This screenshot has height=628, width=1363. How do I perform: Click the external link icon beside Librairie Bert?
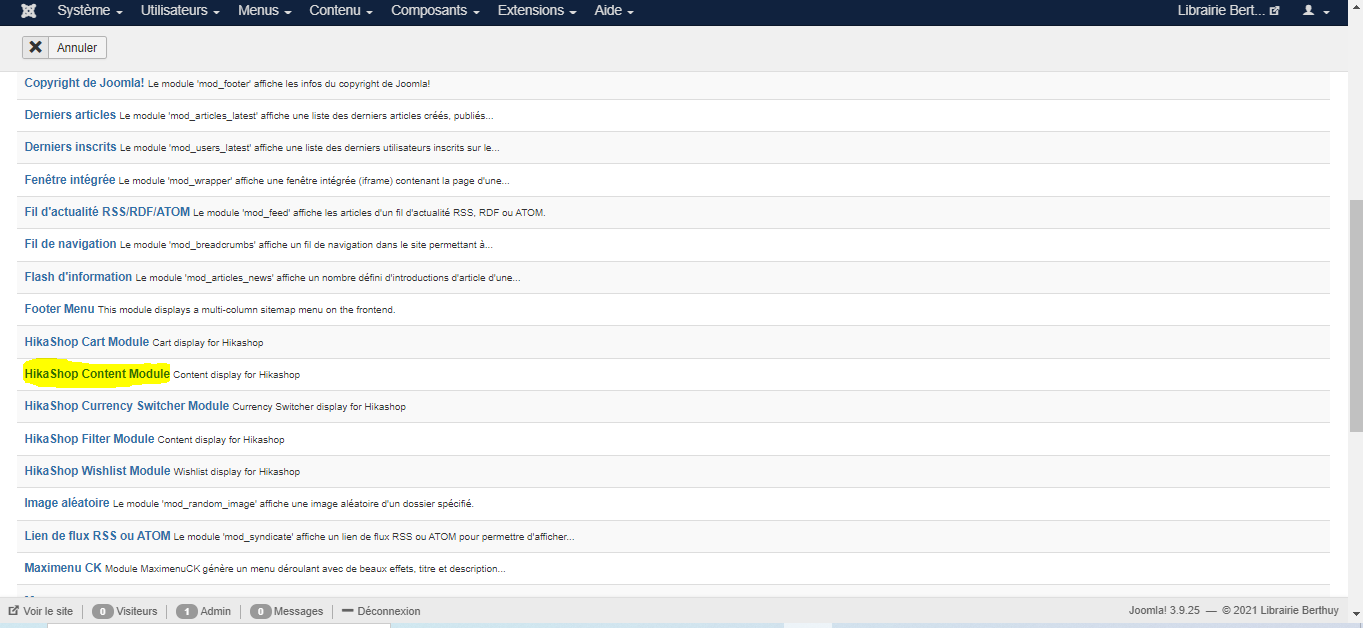click(x=1274, y=11)
